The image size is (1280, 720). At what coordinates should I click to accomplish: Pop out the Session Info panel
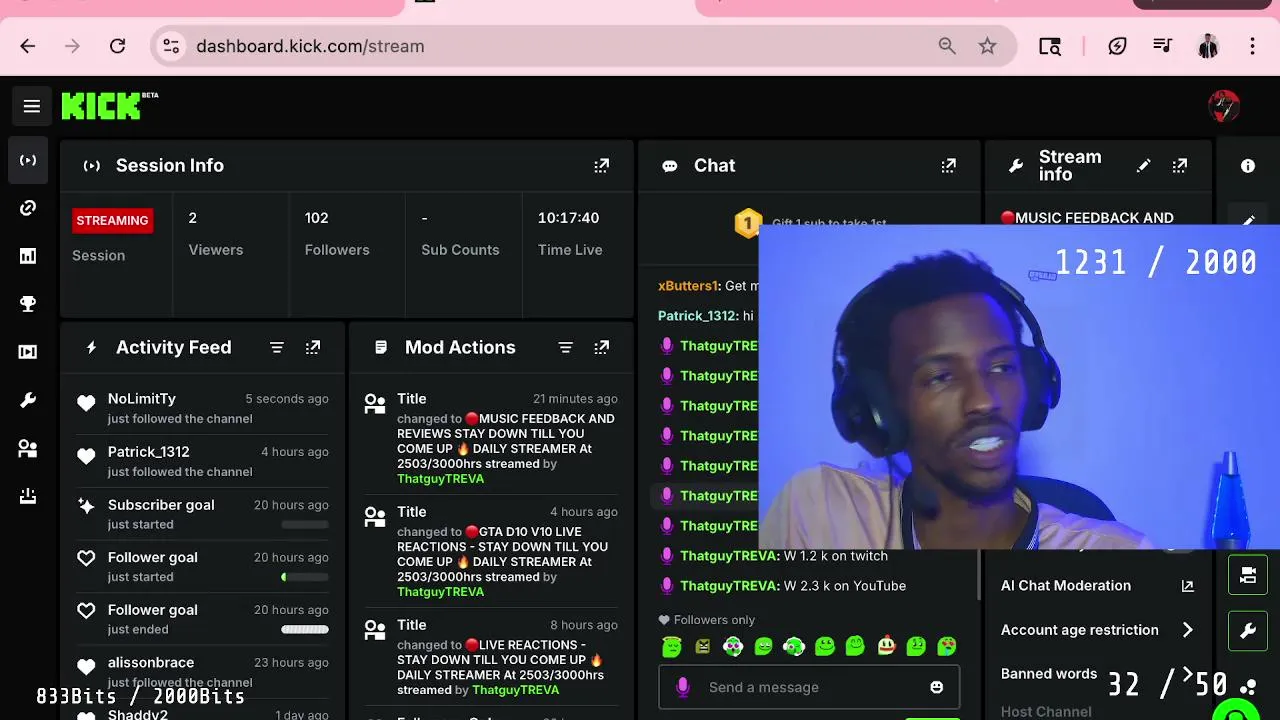(602, 166)
